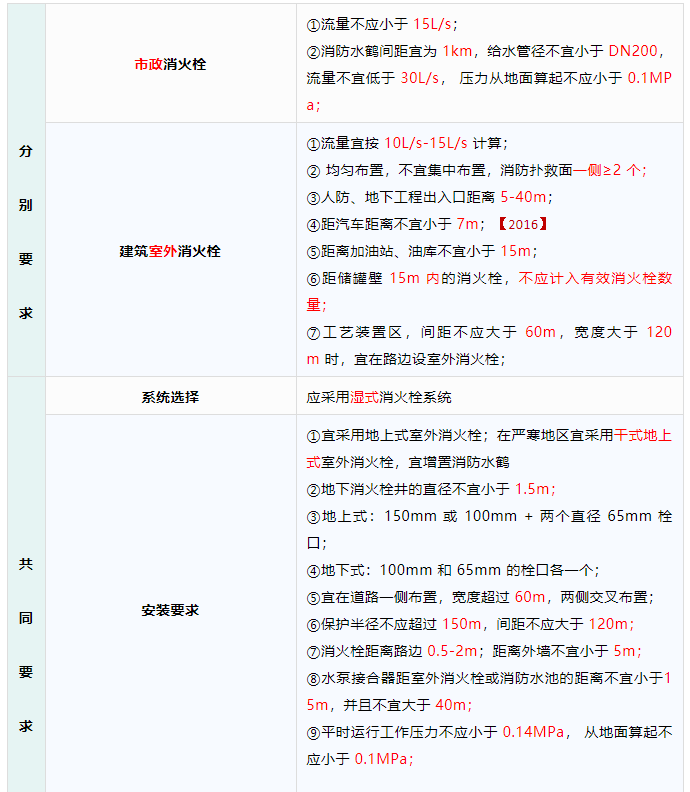
Task: Click the red 10L/s-15L/s flow range
Action: (x=425, y=143)
